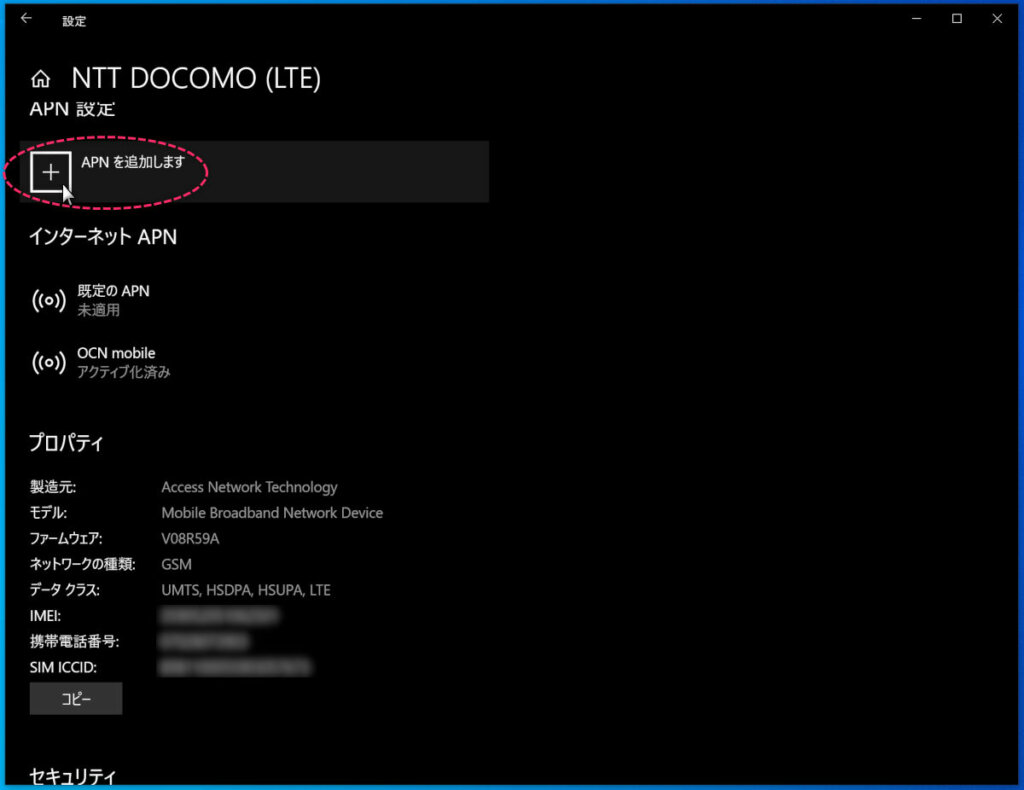
Task: Click signal icon beside OCN mobile
Action: click(49, 362)
